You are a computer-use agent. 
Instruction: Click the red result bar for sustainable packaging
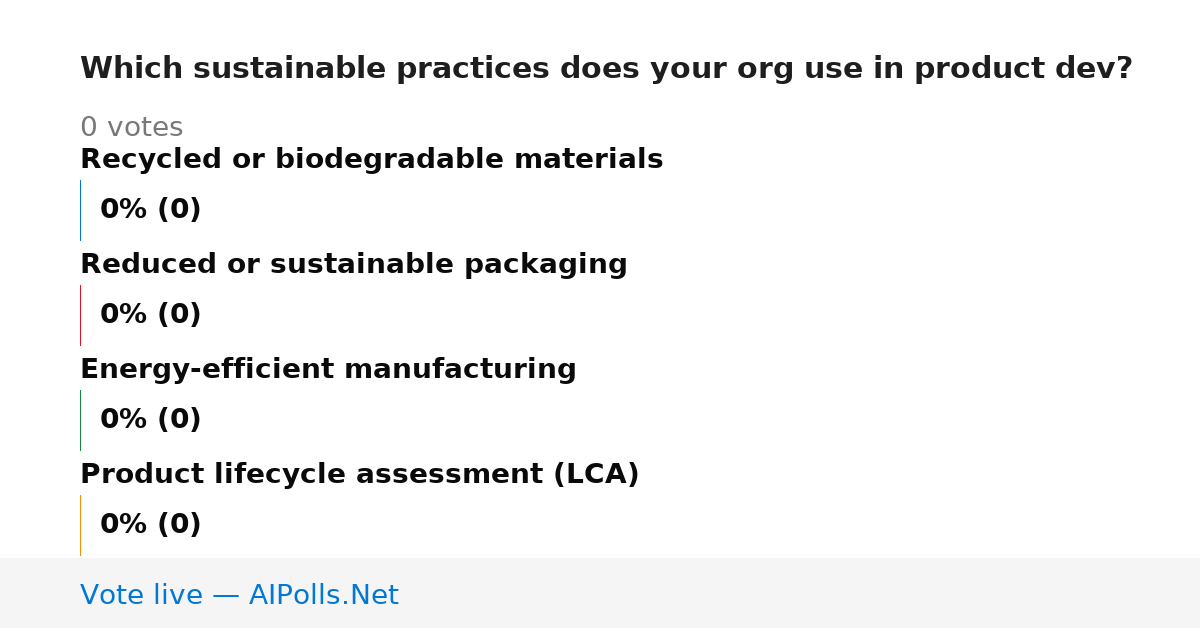[x=80, y=315]
